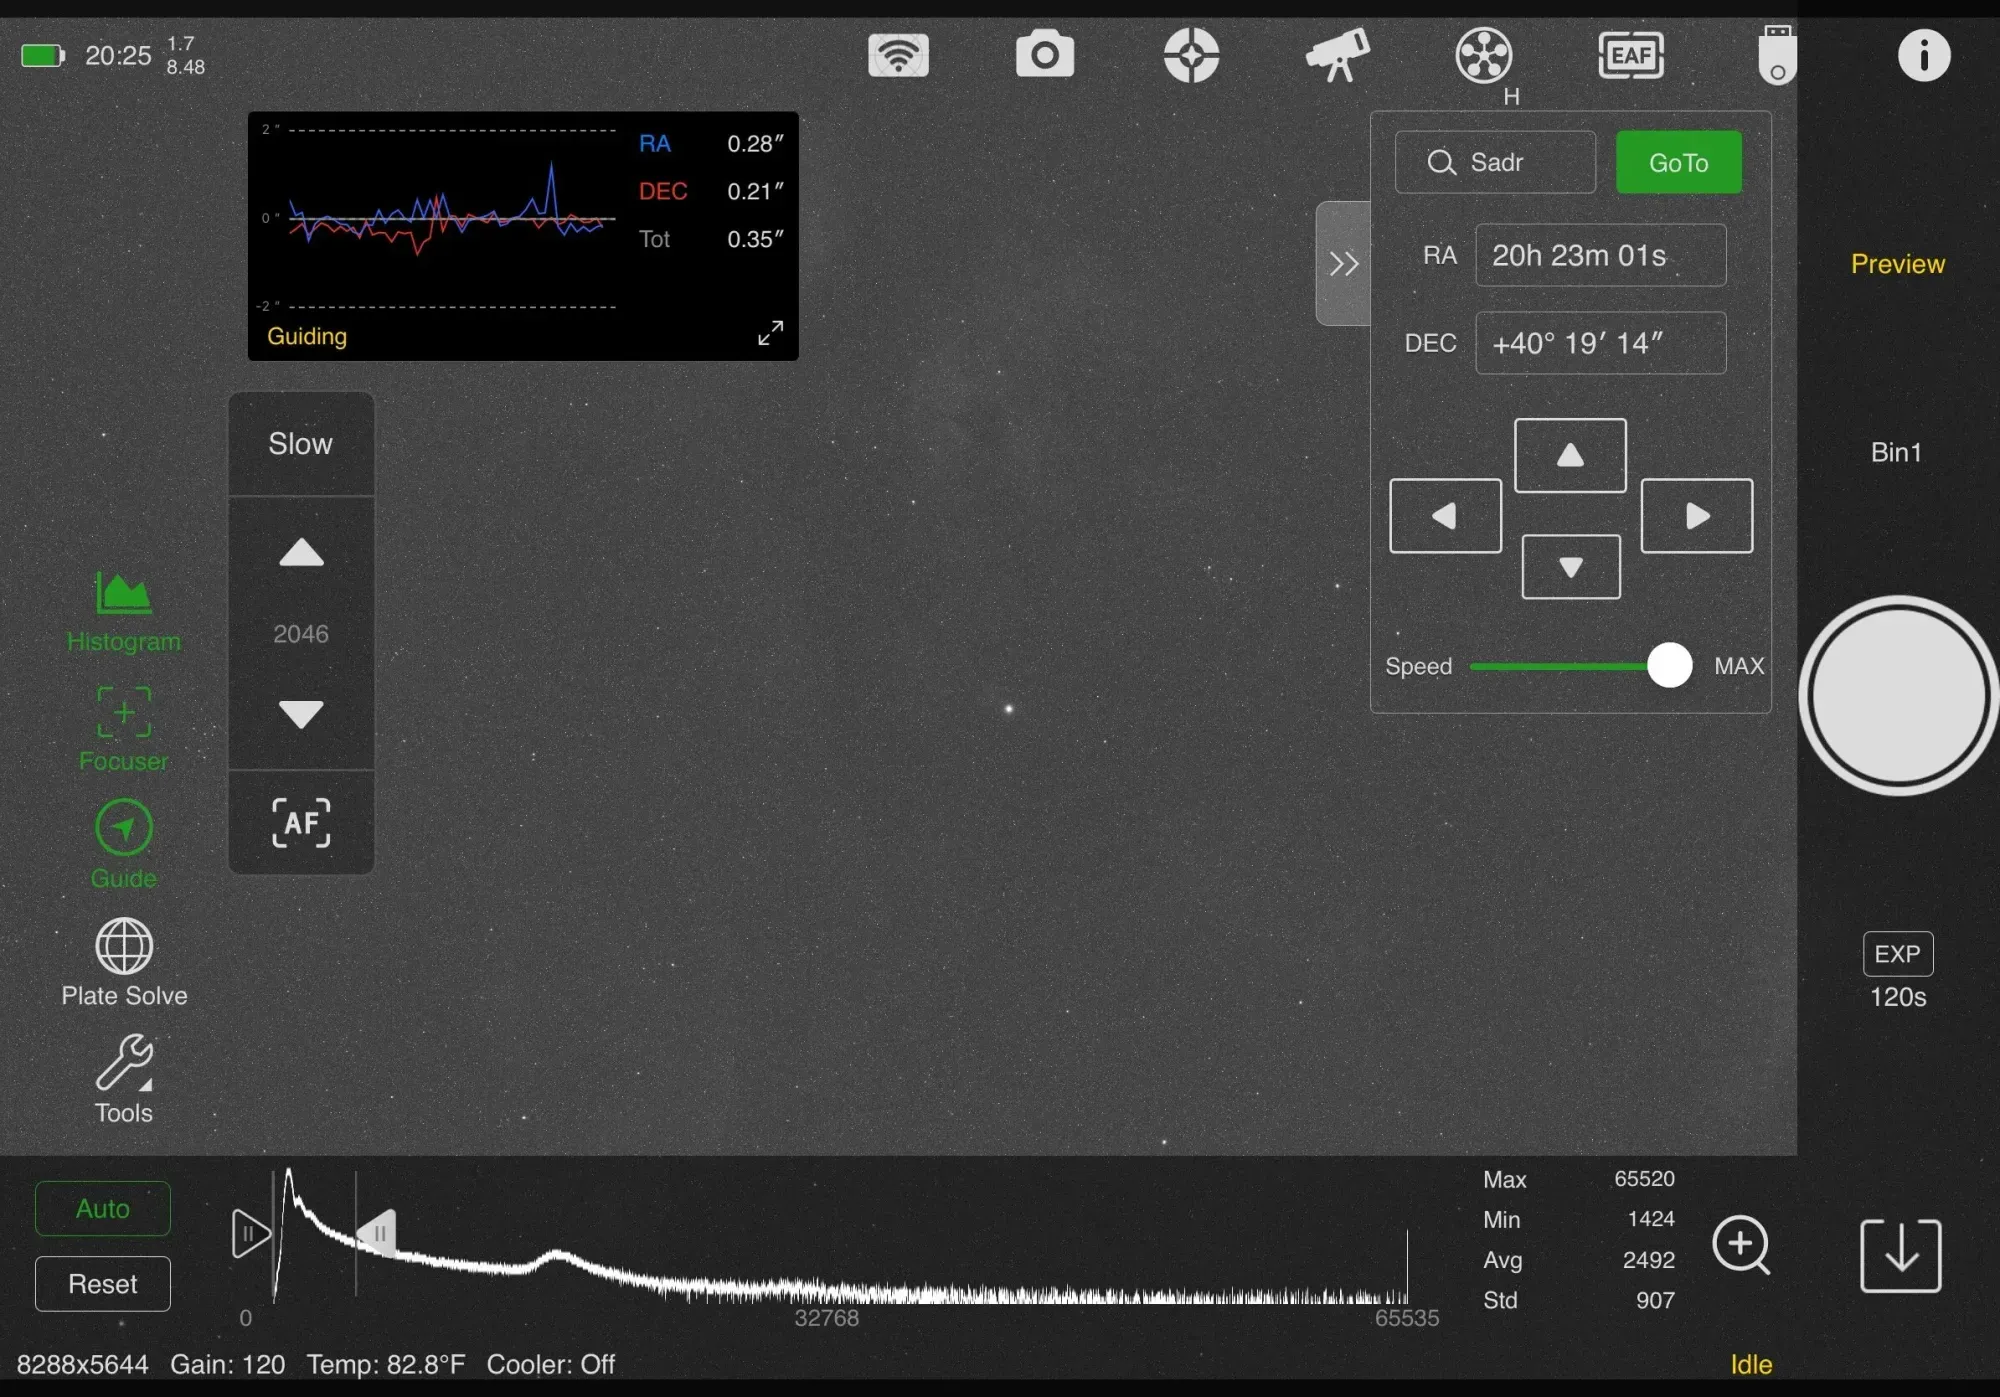This screenshot has width=2000, height=1397.
Task: Click the Sadr target search field
Action: coord(1495,162)
